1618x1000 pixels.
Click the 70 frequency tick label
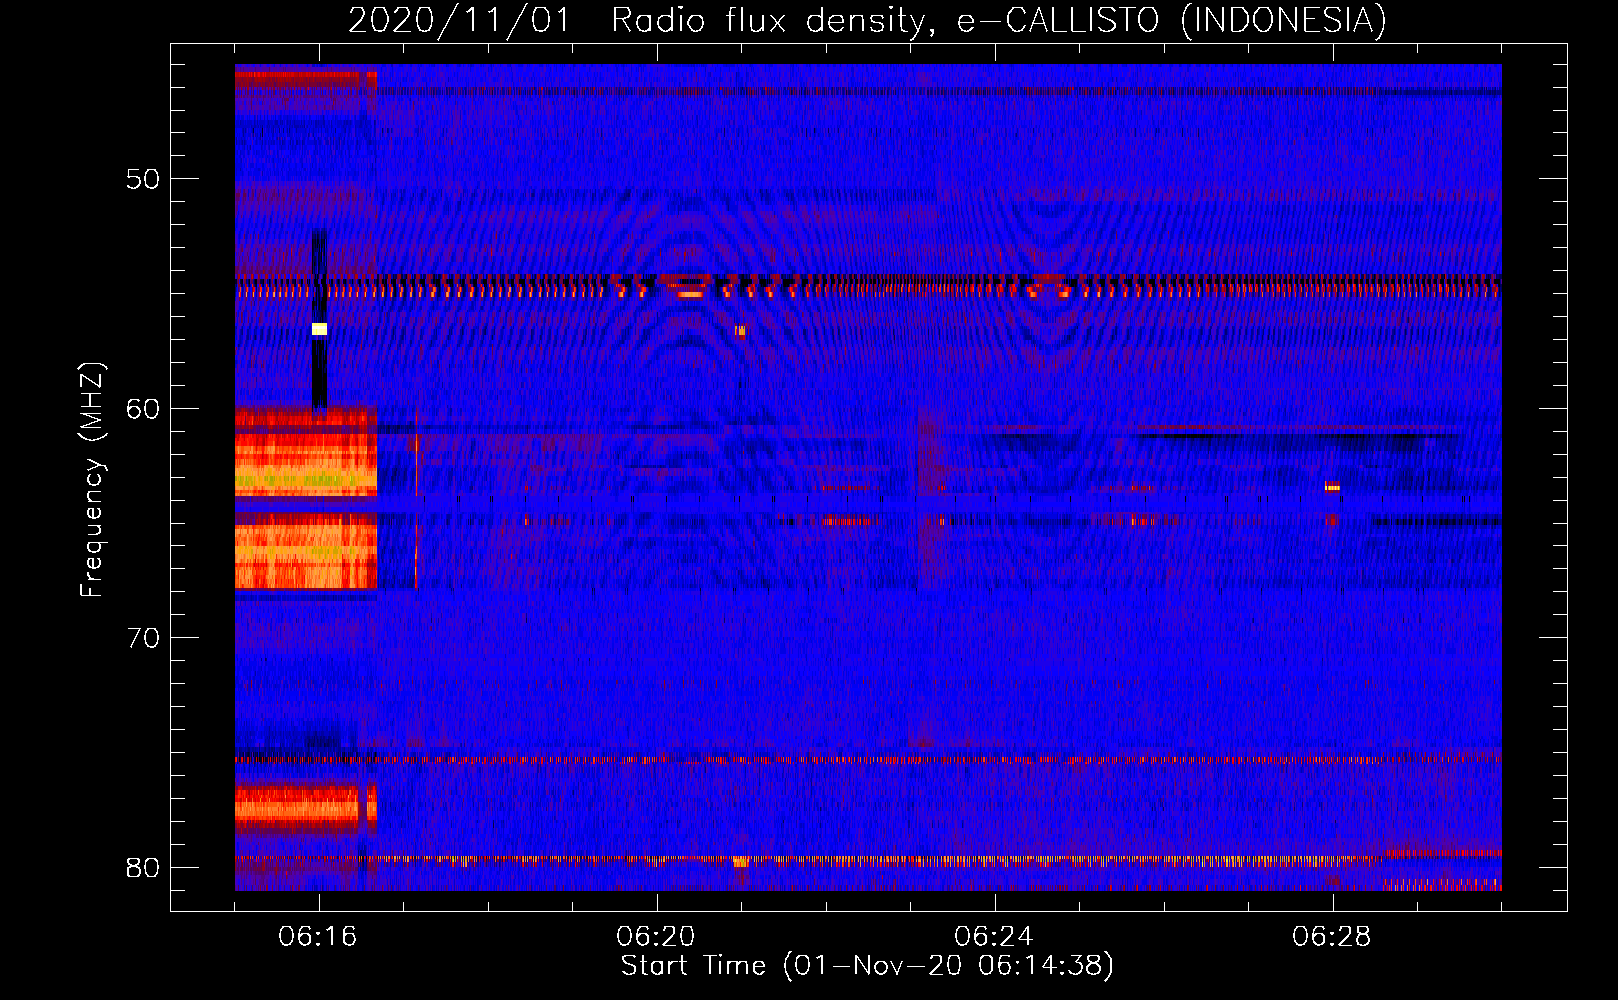tap(143, 638)
